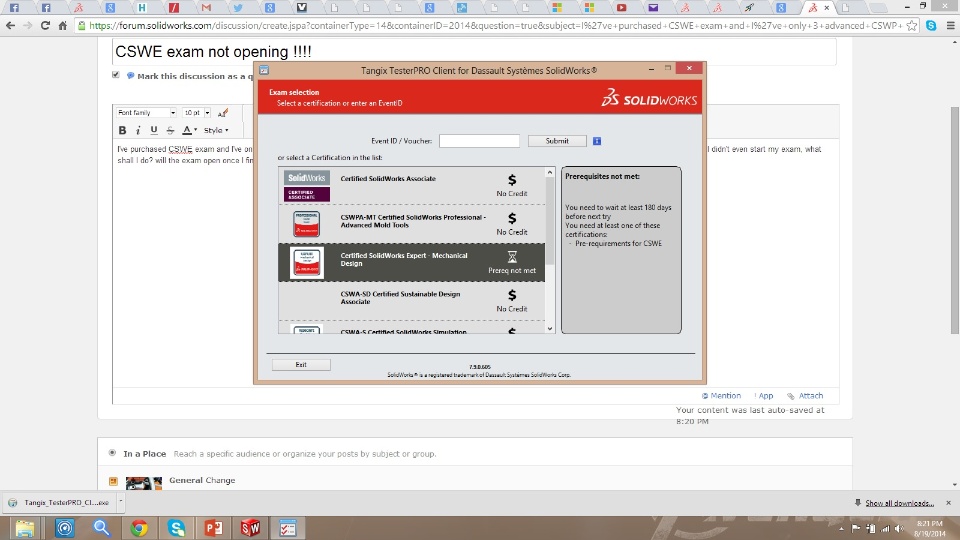Switch to the Gmail browser tab
Image resolution: width=960 pixels, height=540 pixels.
pos(206,8)
